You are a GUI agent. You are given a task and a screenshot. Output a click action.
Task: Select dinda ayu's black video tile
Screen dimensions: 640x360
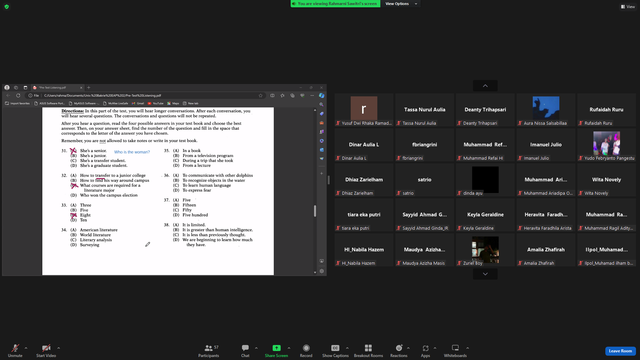[x=485, y=180]
